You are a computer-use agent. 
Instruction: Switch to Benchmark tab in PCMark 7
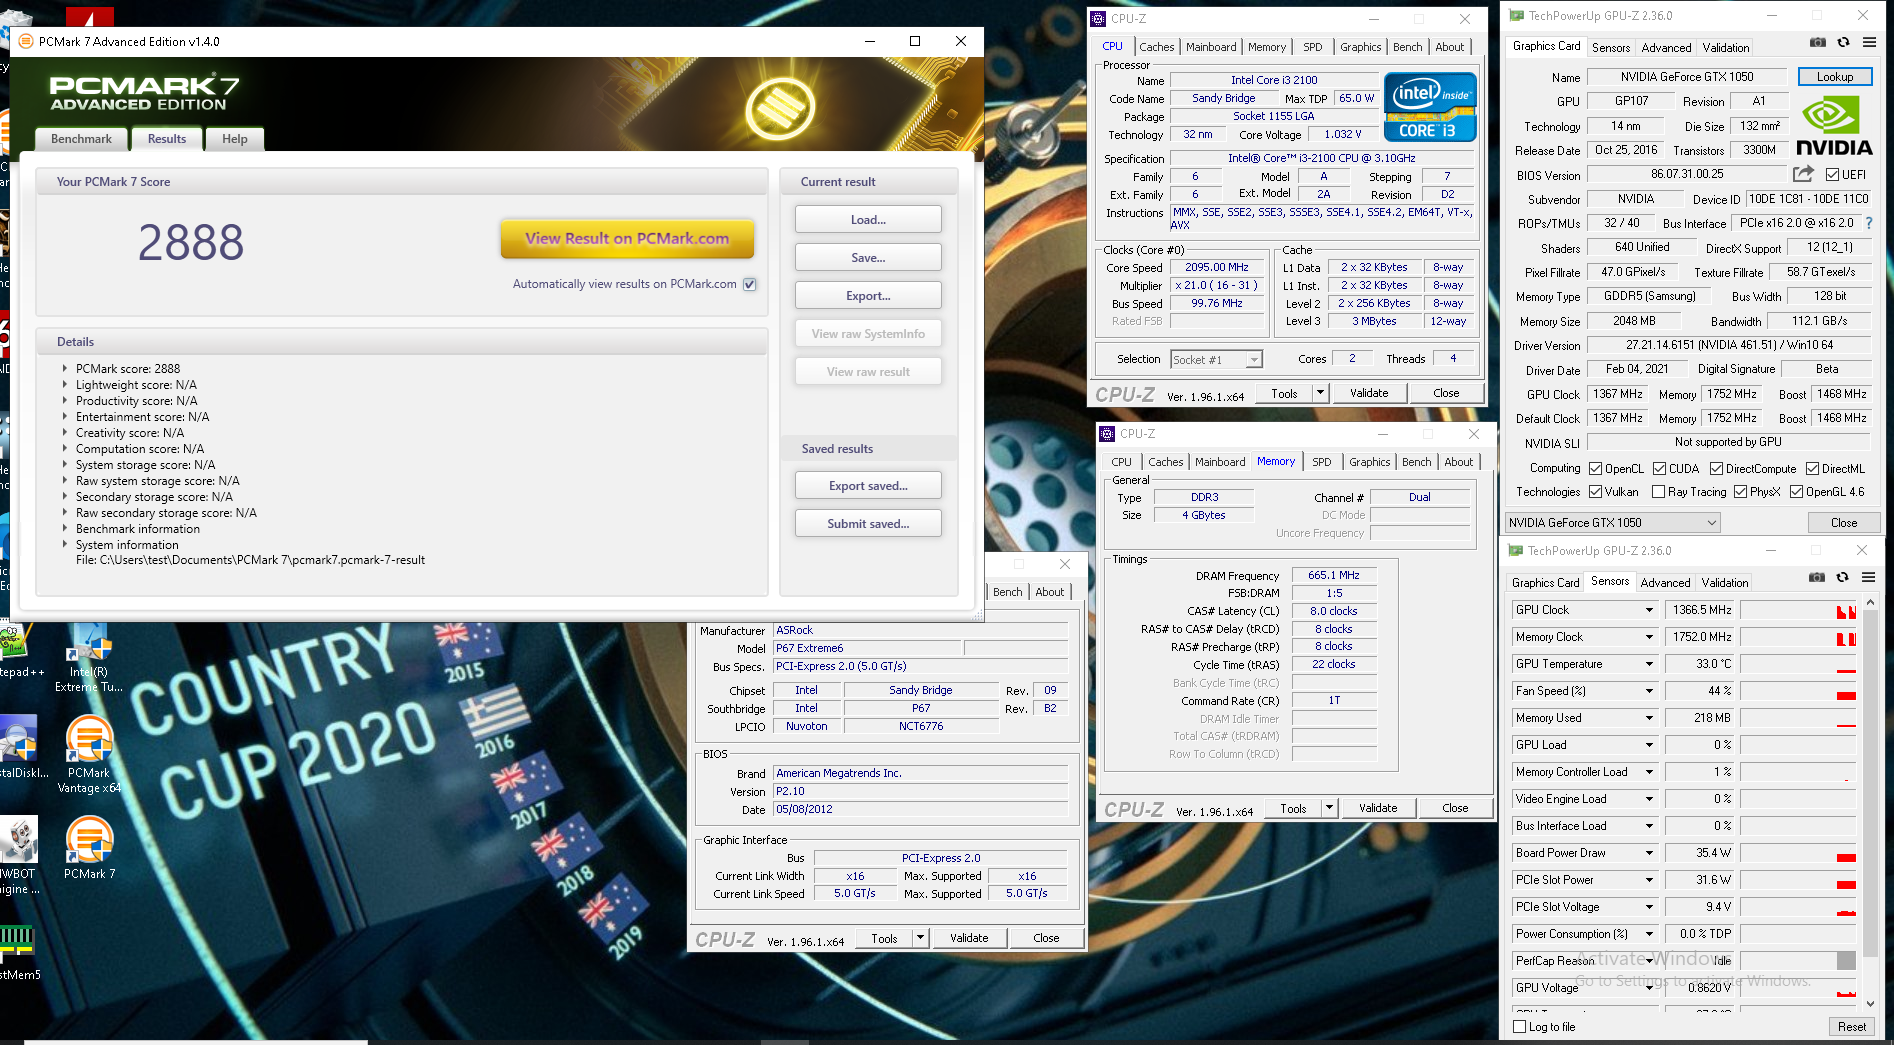(x=82, y=139)
